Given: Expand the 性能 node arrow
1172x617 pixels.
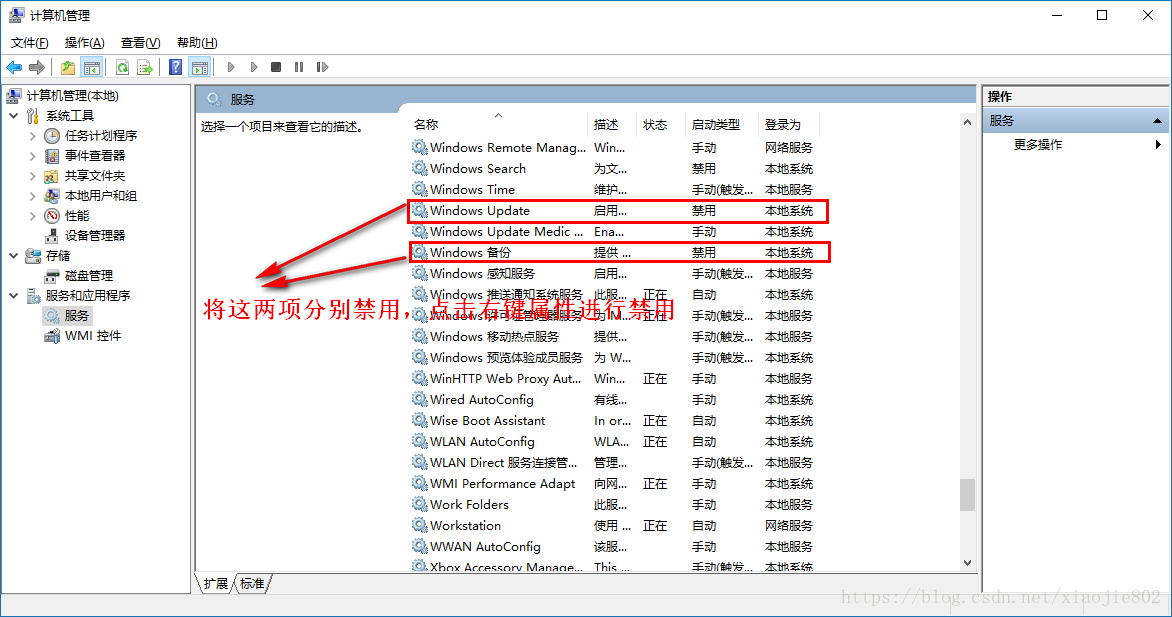Looking at the screenshot, I should point(32,215).
